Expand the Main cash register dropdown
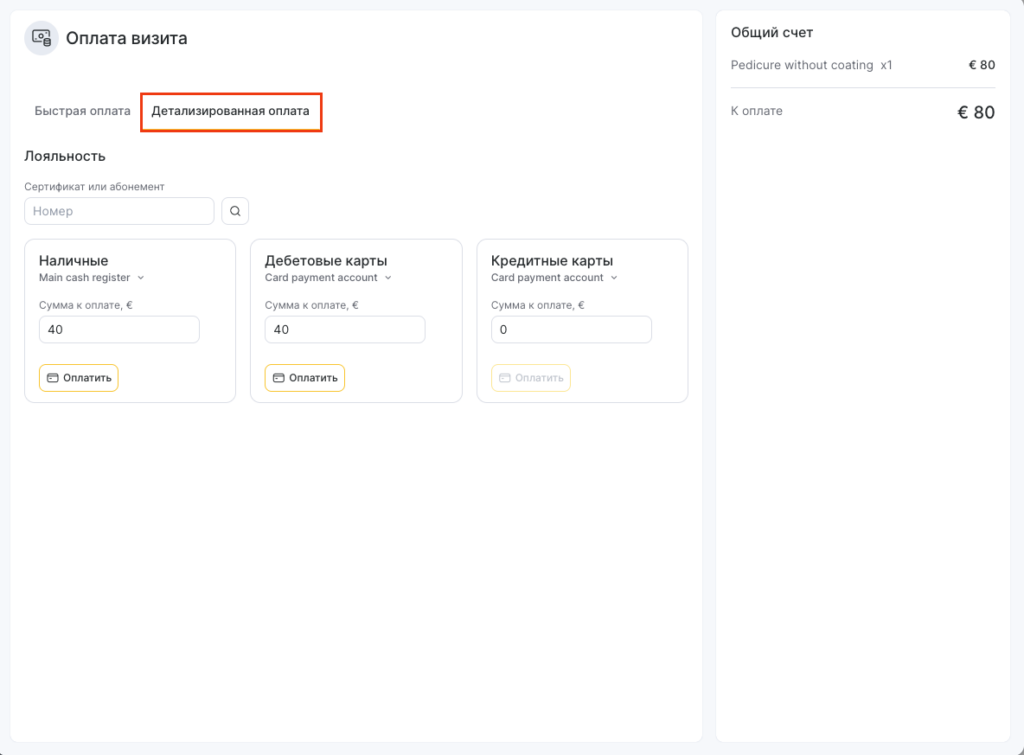 92,278
